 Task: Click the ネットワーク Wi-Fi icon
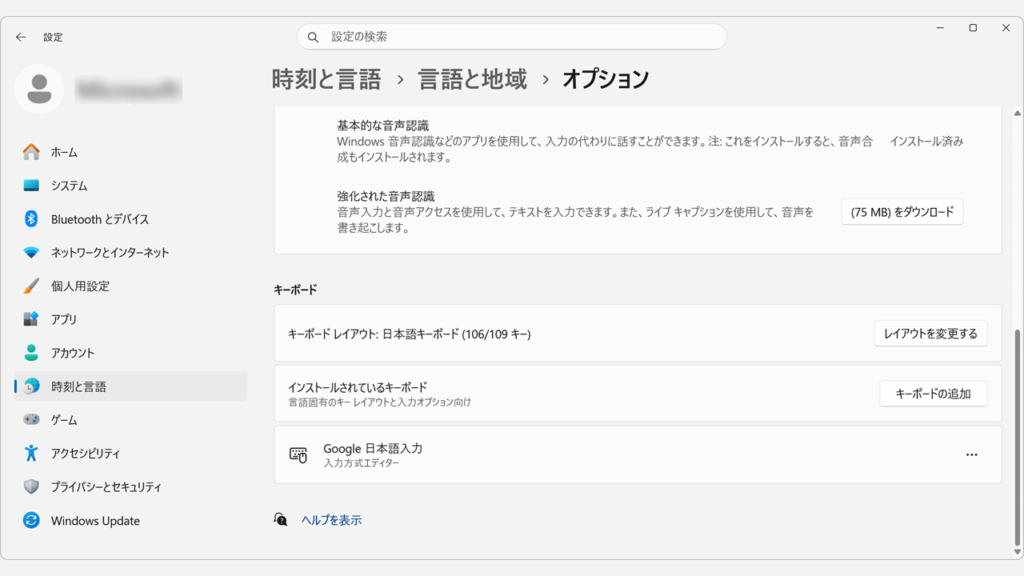pyautogui.click(x=31, y=252)
